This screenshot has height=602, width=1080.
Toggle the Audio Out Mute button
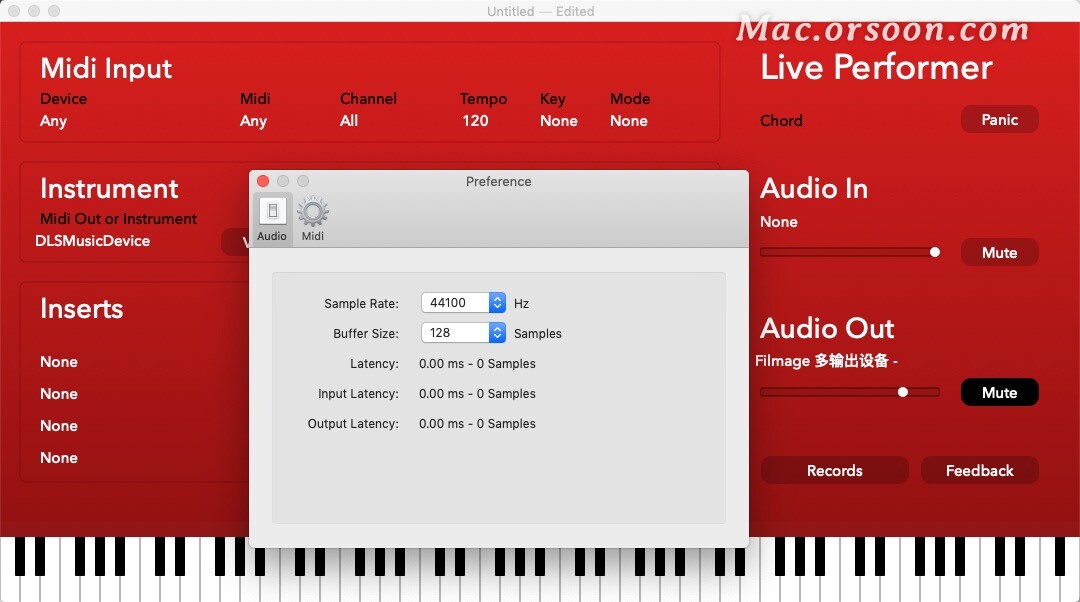(x=999, y=393)
